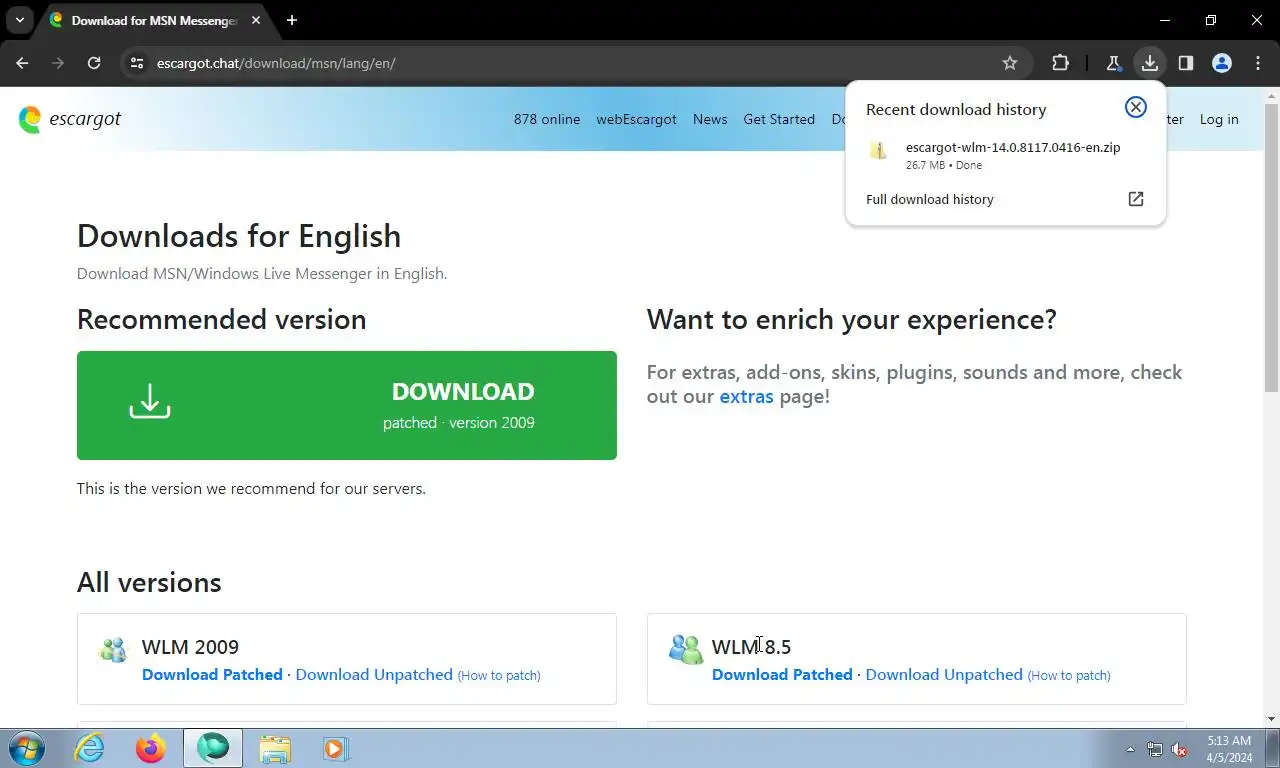Click the downloaded zip file icon

click(878, 151)
